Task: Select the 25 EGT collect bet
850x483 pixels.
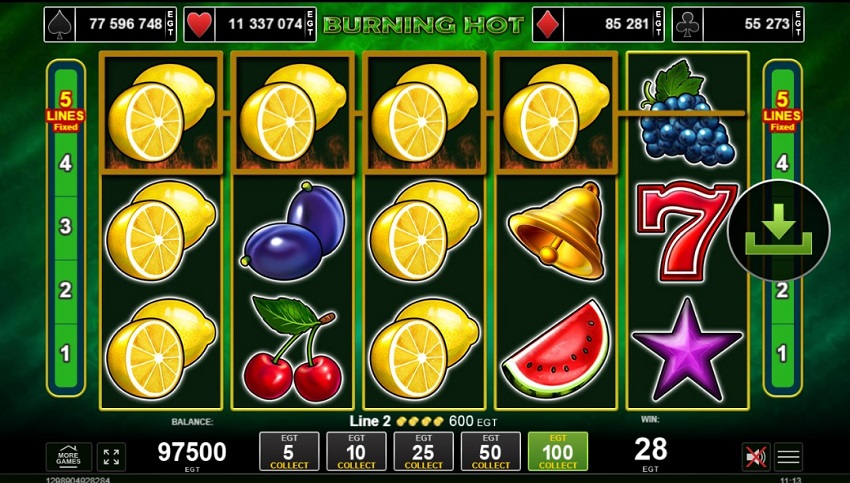Action: point(423,451)
